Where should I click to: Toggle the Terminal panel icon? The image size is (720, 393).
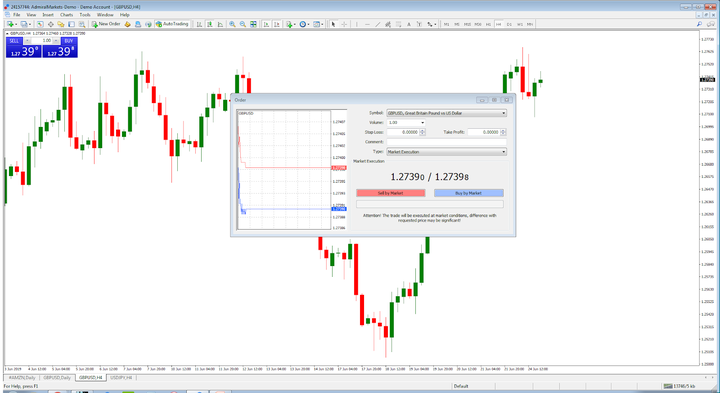click(x=71, y=24)
